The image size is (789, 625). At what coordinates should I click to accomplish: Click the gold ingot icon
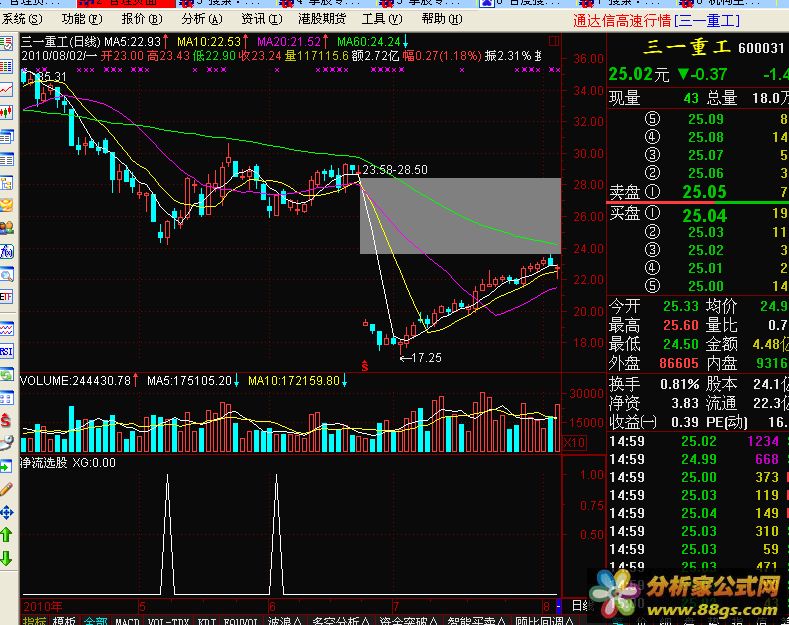tap(6, 205)
